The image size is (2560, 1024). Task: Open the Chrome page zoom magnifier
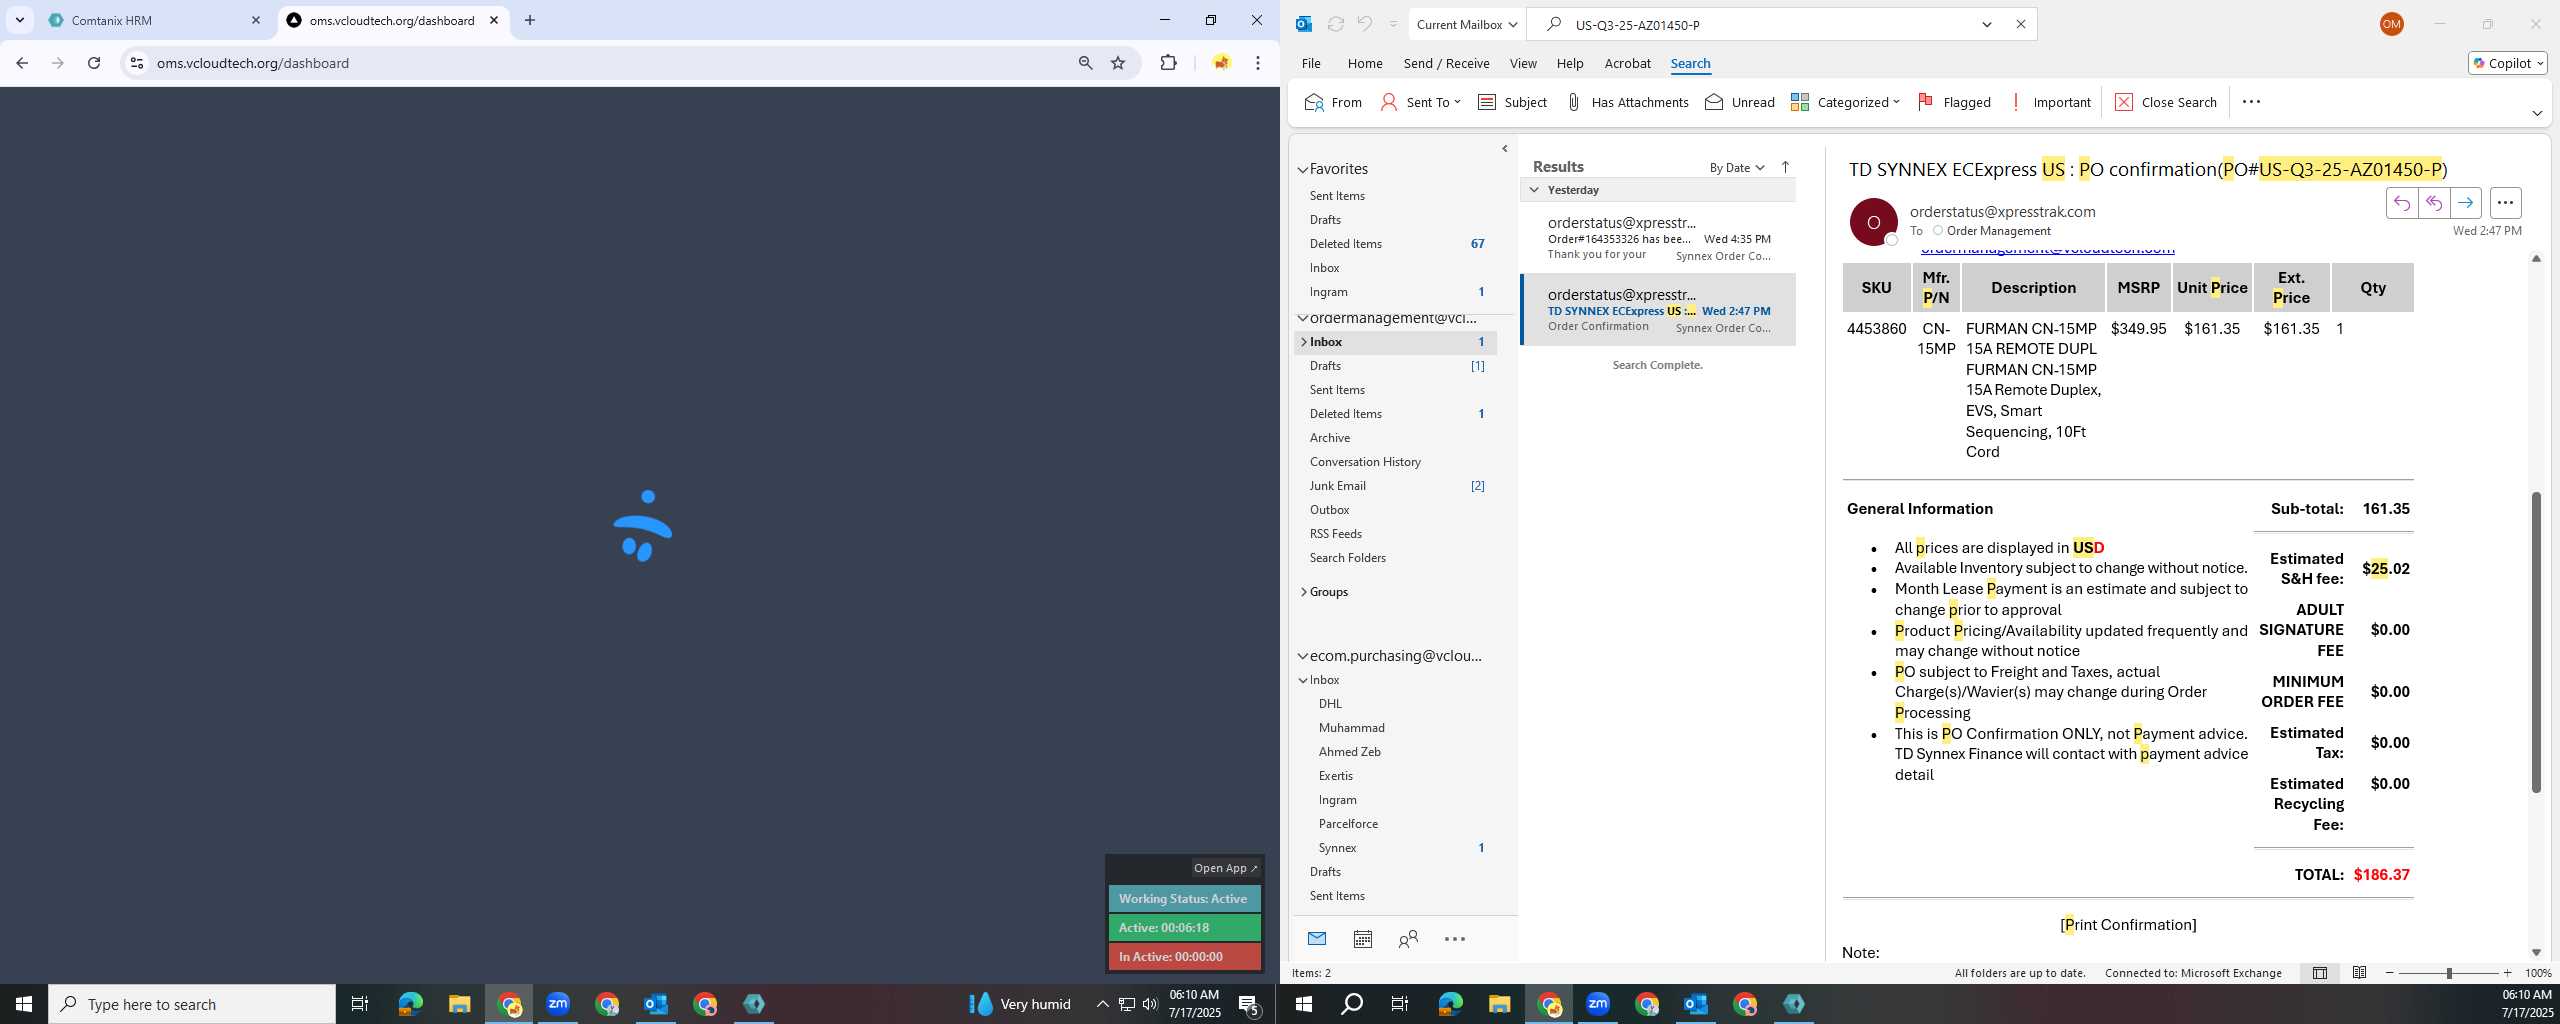point(1085,63)
